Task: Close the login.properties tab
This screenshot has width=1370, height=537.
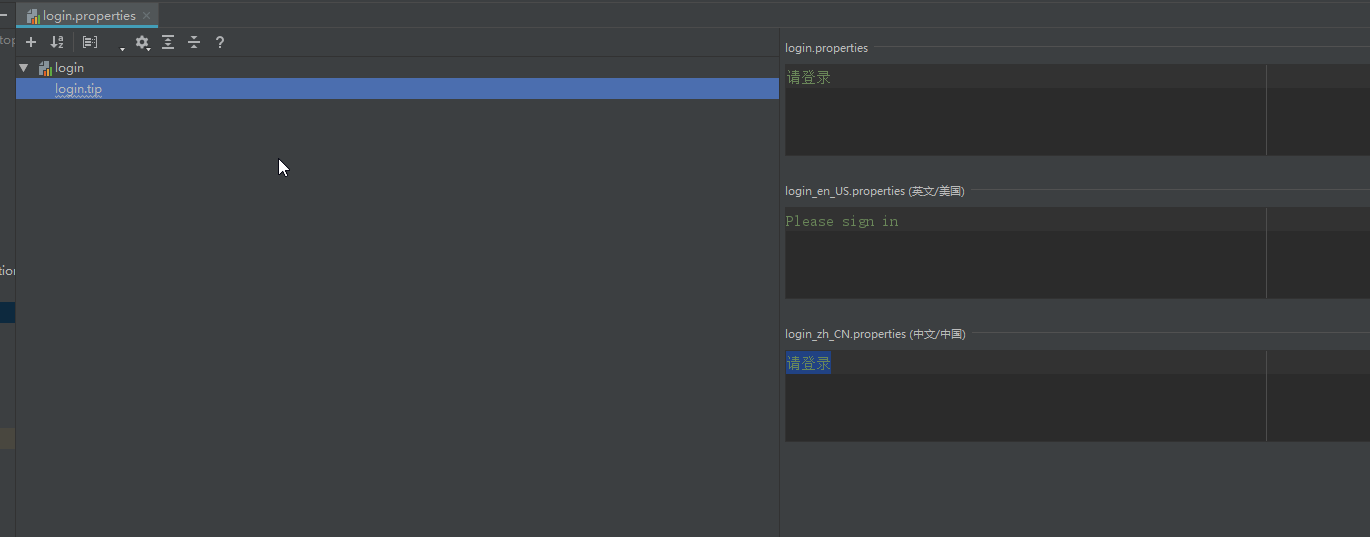Action: (x=147, y=16)
